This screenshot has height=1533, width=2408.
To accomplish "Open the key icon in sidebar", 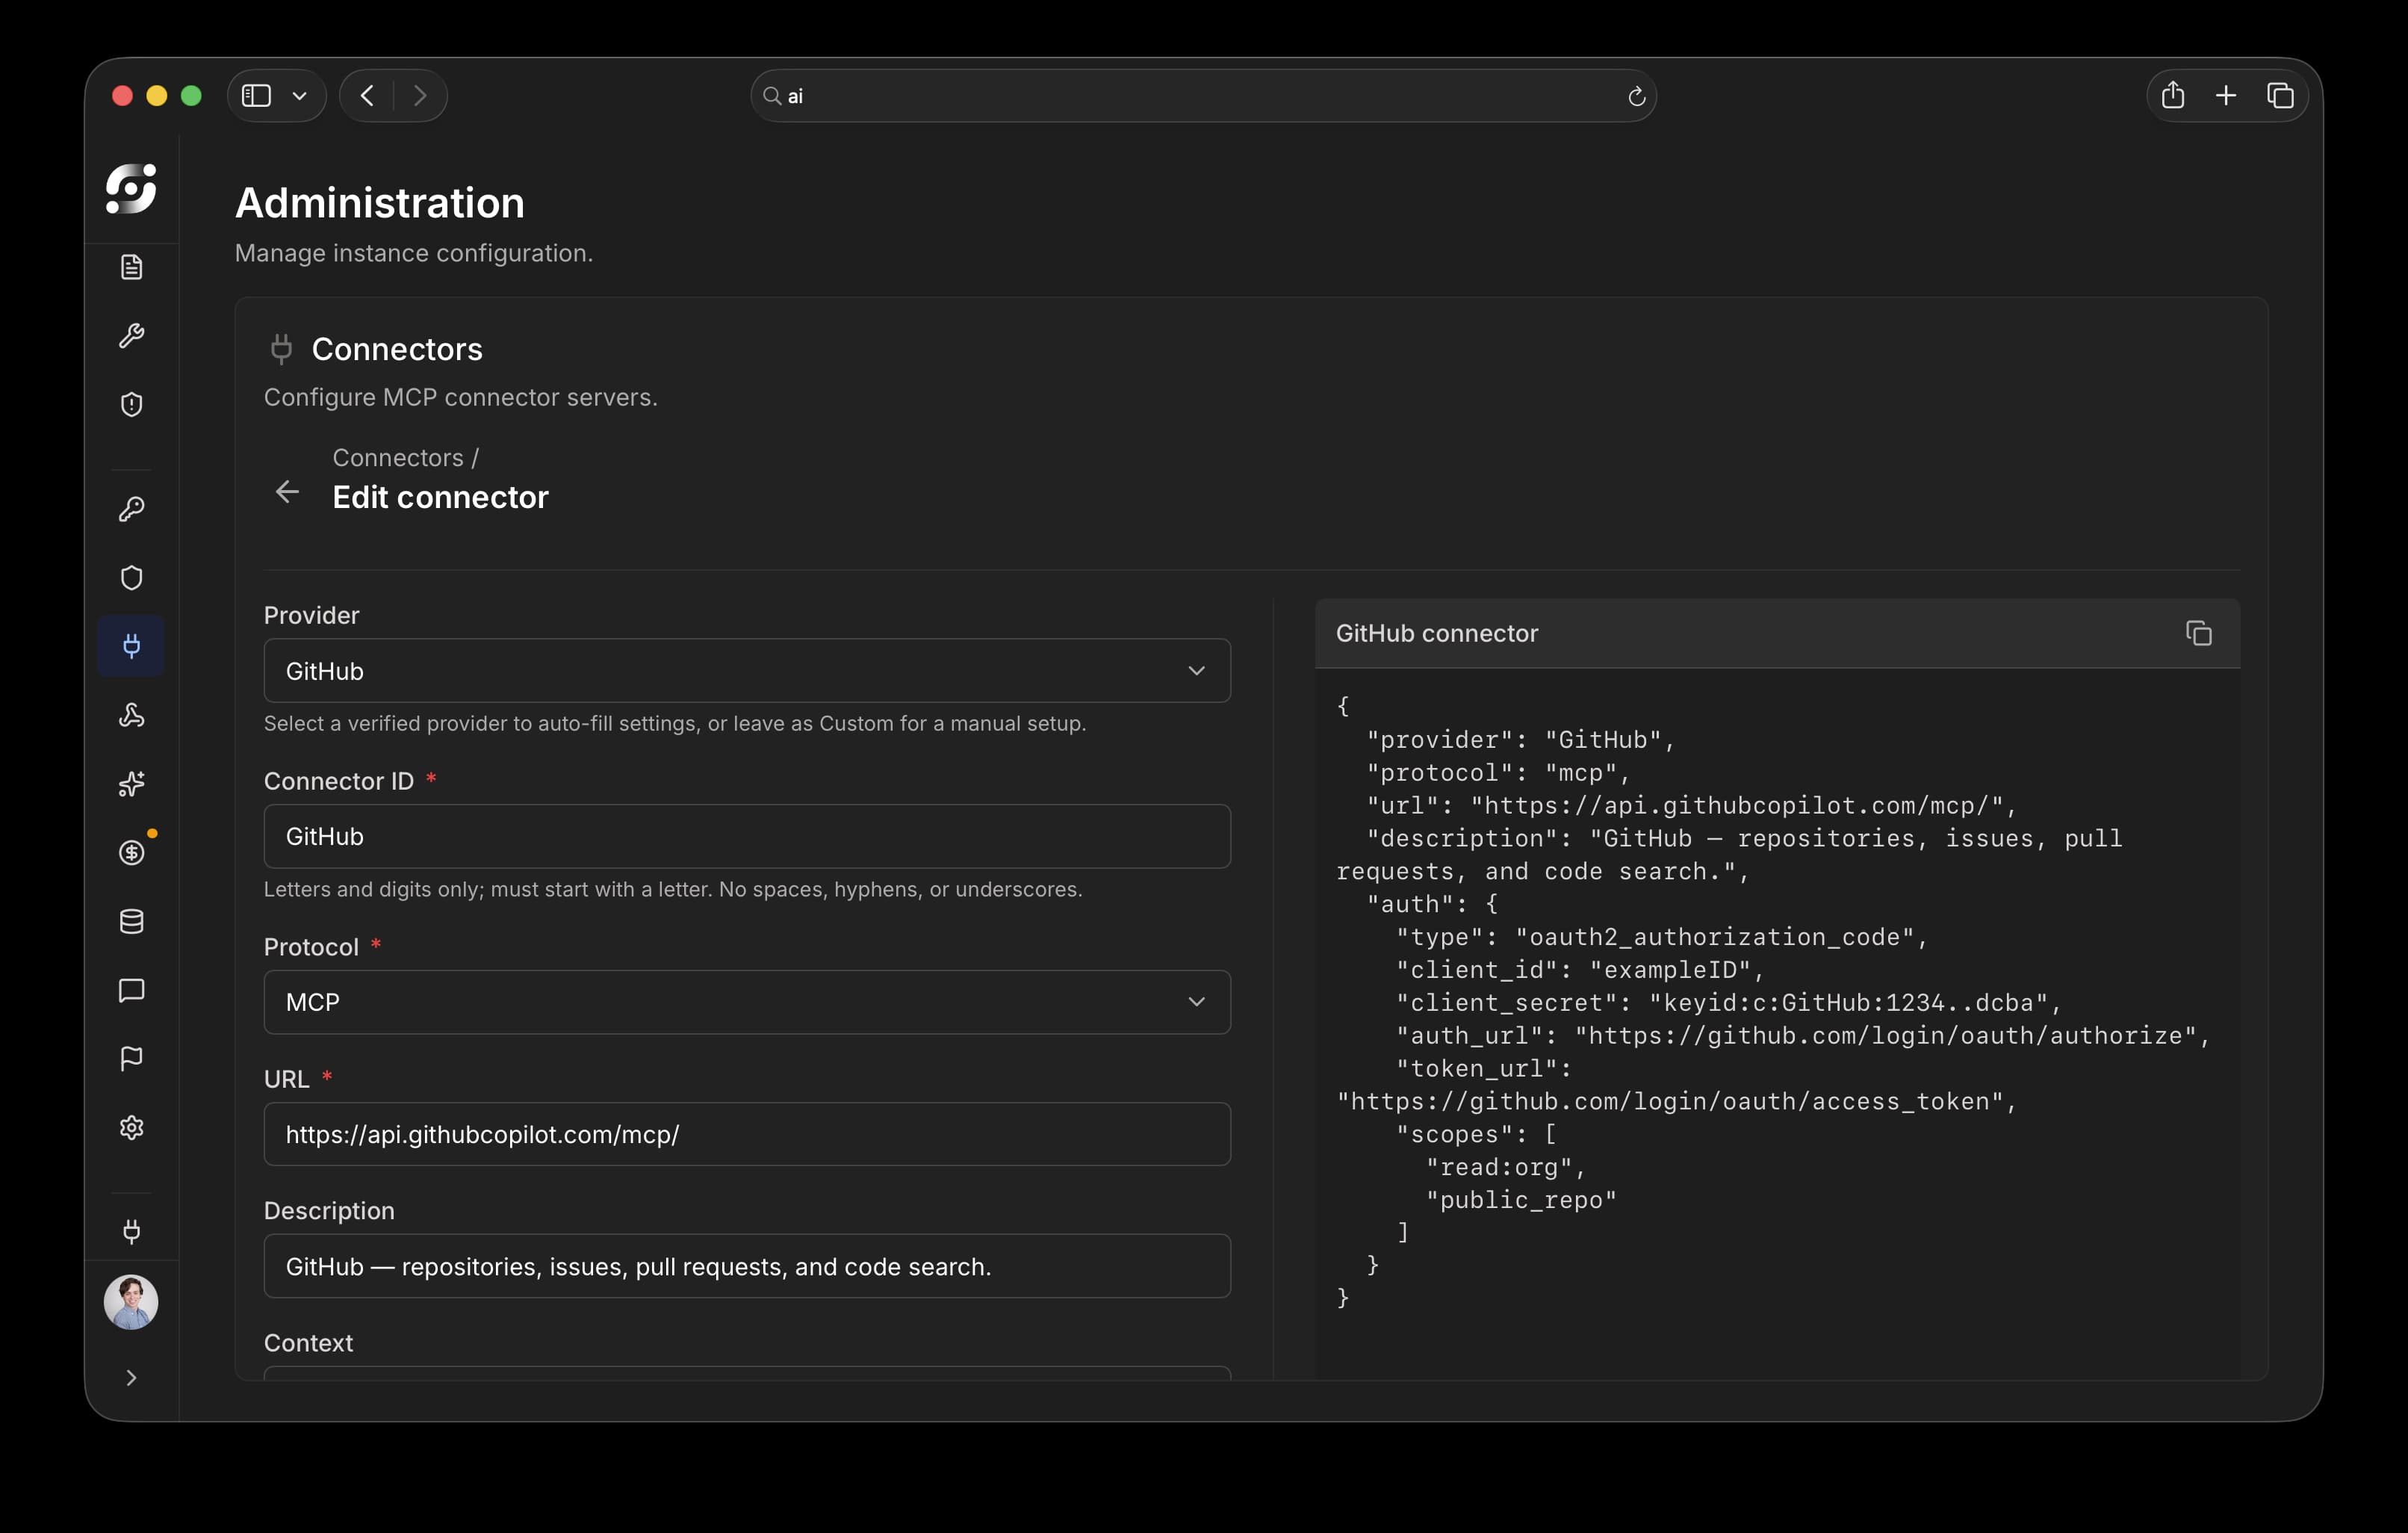I will click(x=131, y=509).
